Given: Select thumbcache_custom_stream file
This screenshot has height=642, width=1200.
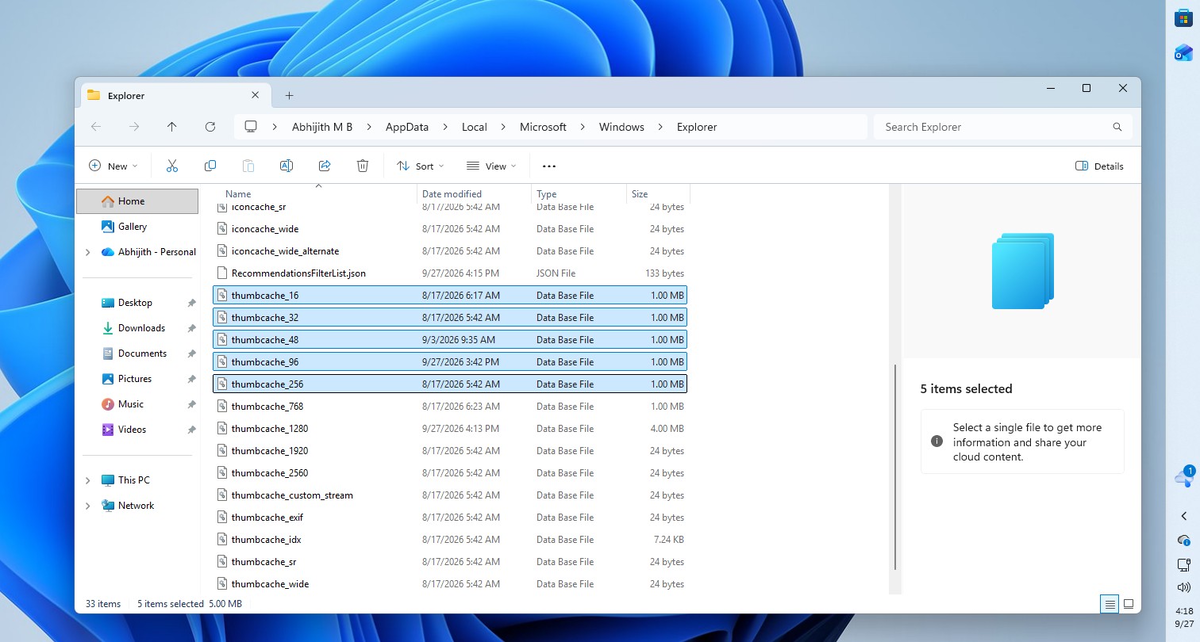Looking at the screenshot, I should pos(451,495).
